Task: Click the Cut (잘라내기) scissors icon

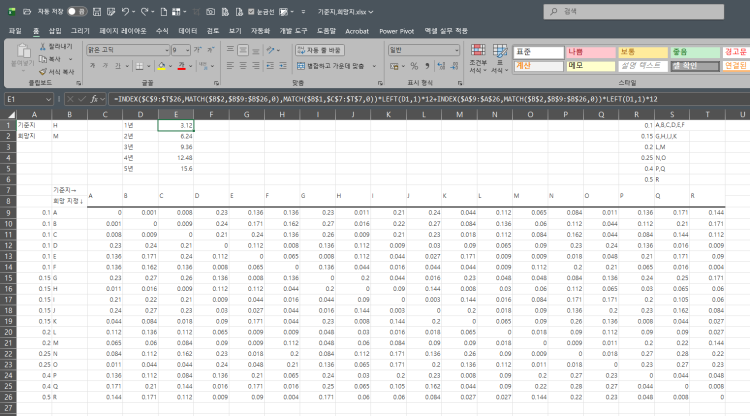Action: point(43,47)
